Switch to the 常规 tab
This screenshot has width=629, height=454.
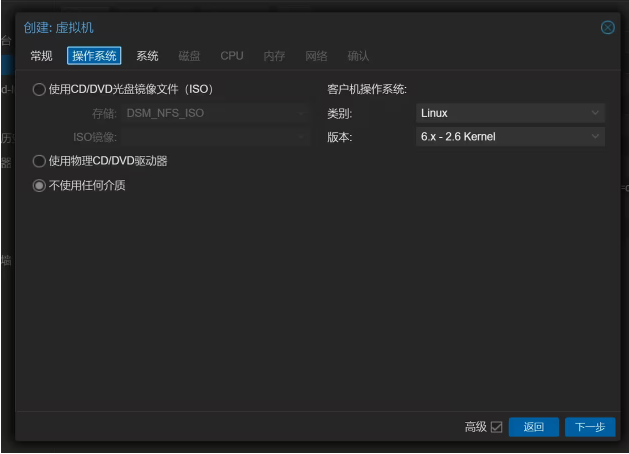41,56
